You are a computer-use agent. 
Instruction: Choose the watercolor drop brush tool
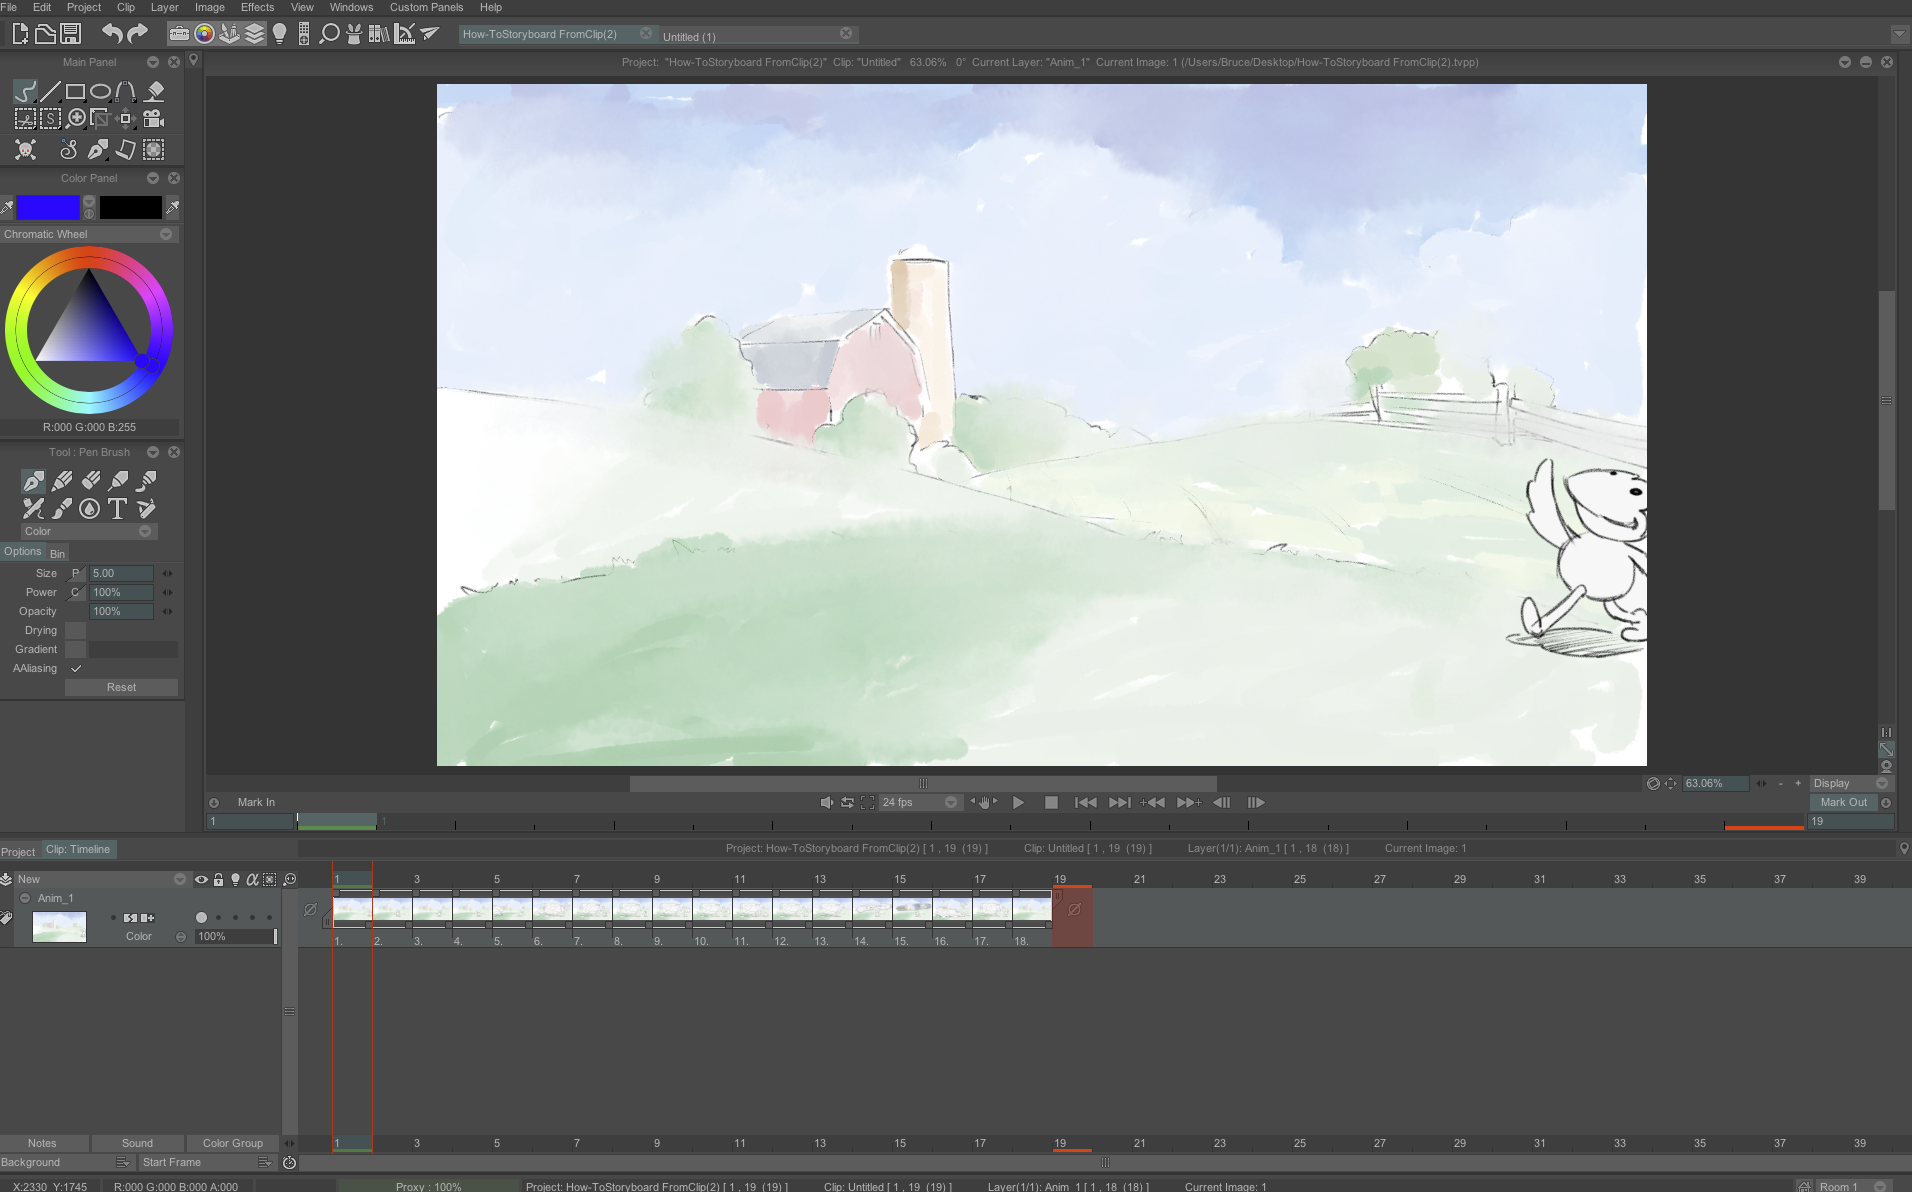89,509
